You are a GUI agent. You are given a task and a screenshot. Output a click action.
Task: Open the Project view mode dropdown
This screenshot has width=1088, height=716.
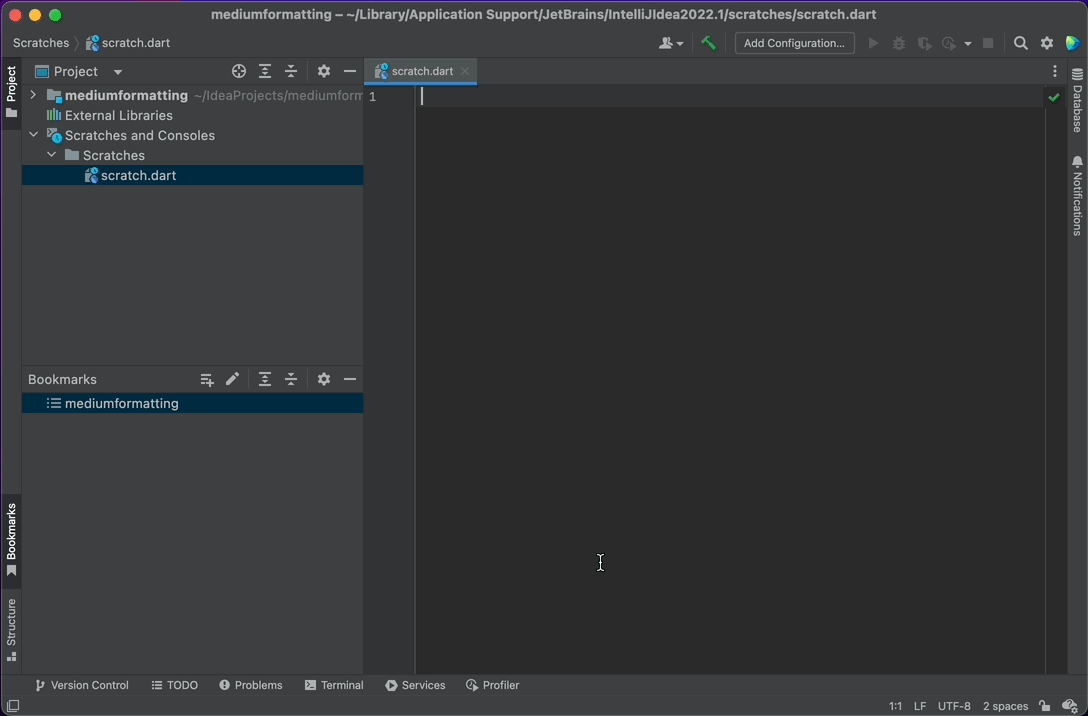coord(117,71)
